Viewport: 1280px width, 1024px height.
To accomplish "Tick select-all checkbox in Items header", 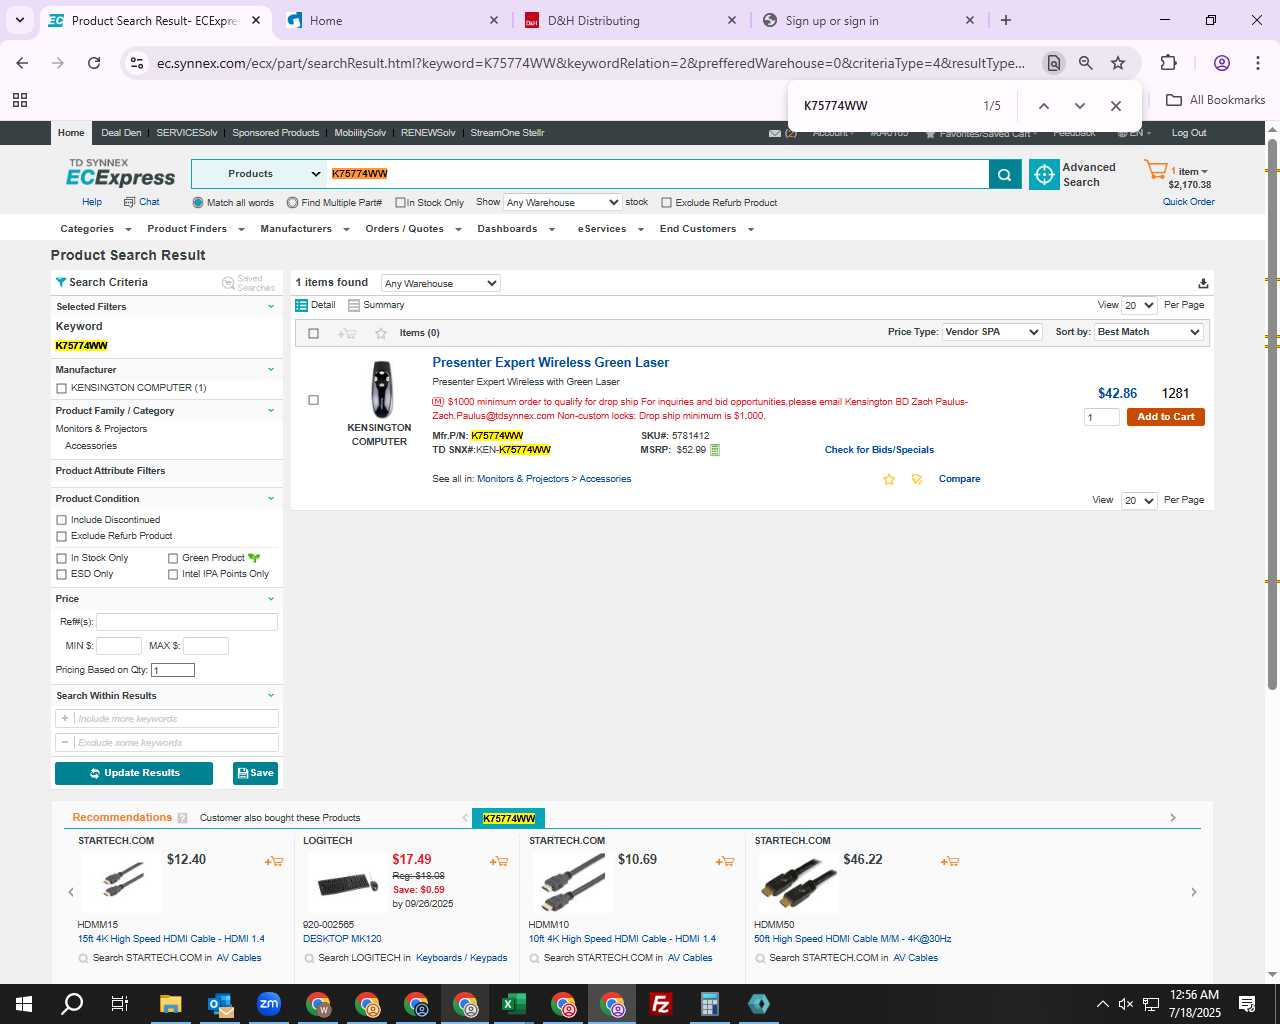I will [313, 333].
